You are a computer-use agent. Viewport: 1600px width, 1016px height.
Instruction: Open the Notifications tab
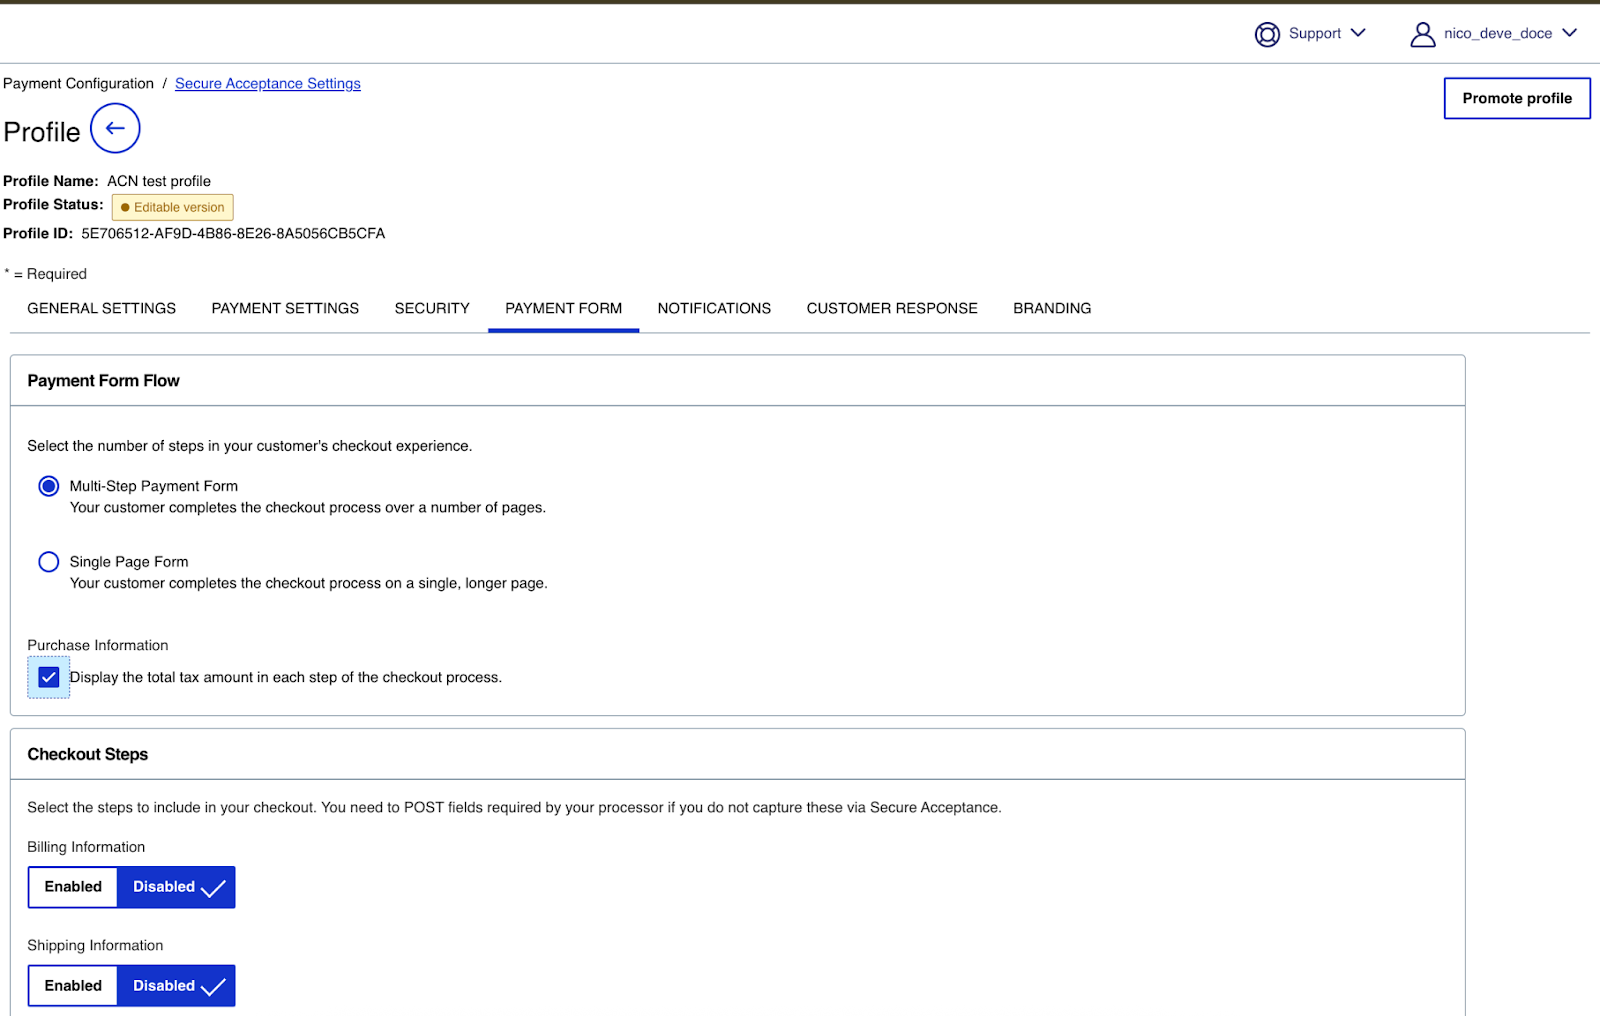tap(714, 308)
